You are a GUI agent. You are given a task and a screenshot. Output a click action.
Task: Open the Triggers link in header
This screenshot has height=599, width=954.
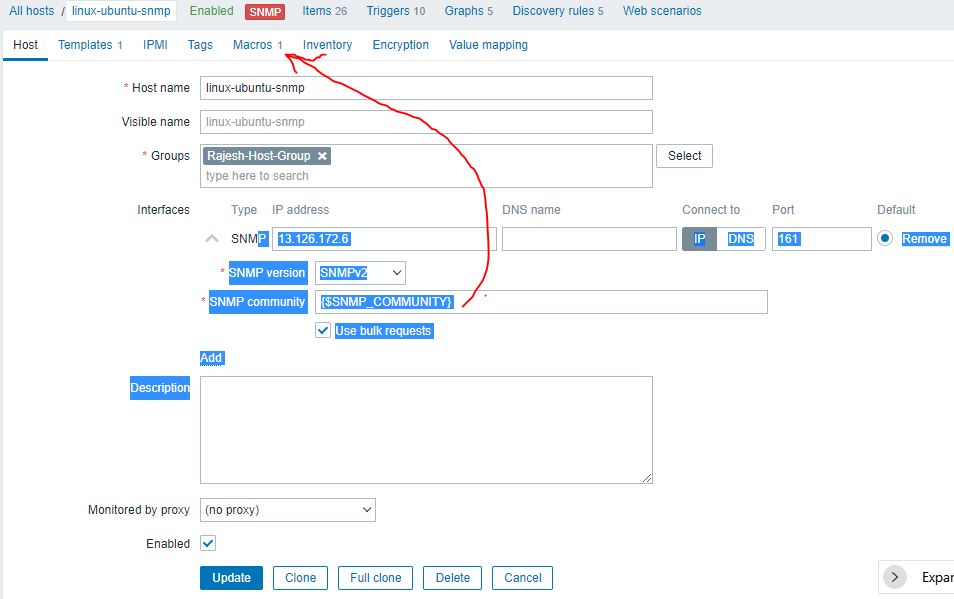pos(394,11)
